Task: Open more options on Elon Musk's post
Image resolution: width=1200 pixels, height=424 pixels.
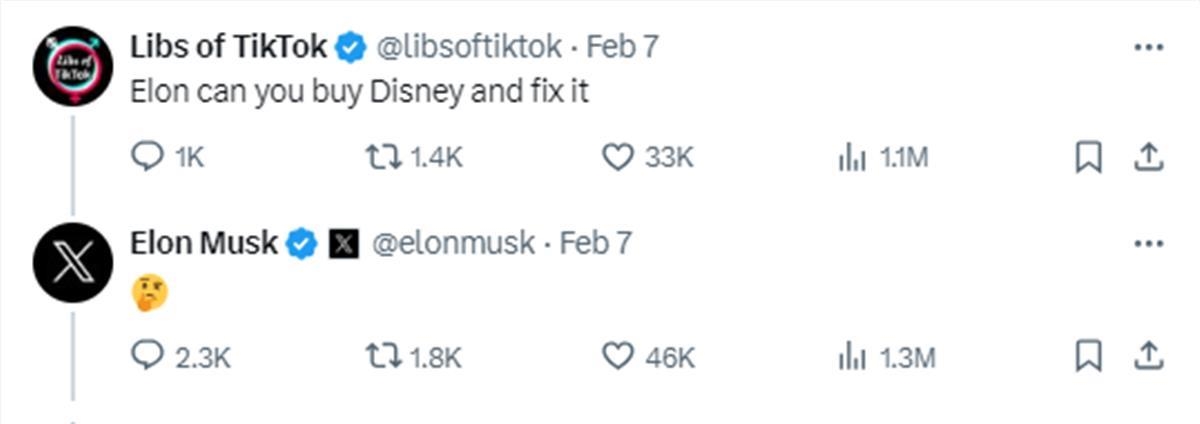Action: 1147,244
